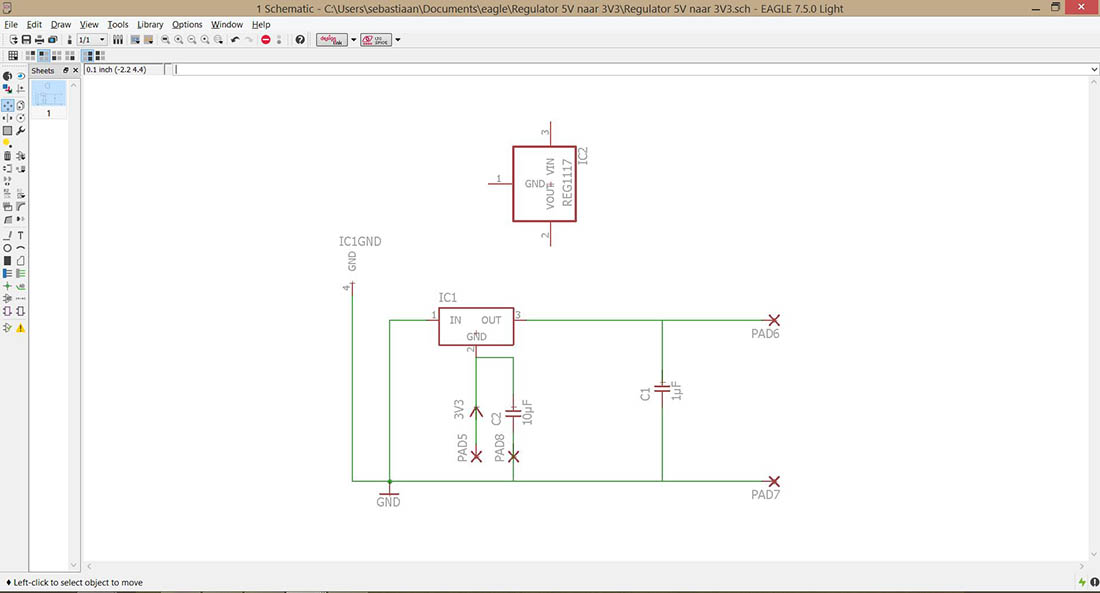Click the DesignLink button
1100x593 pixels.
(x=332, y=40)
